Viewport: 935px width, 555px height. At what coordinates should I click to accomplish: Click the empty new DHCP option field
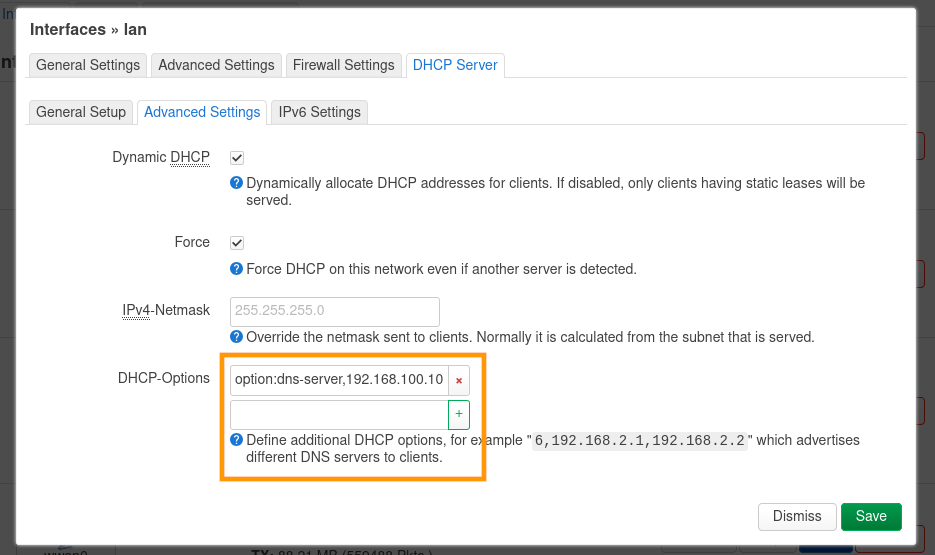(338, 414)
